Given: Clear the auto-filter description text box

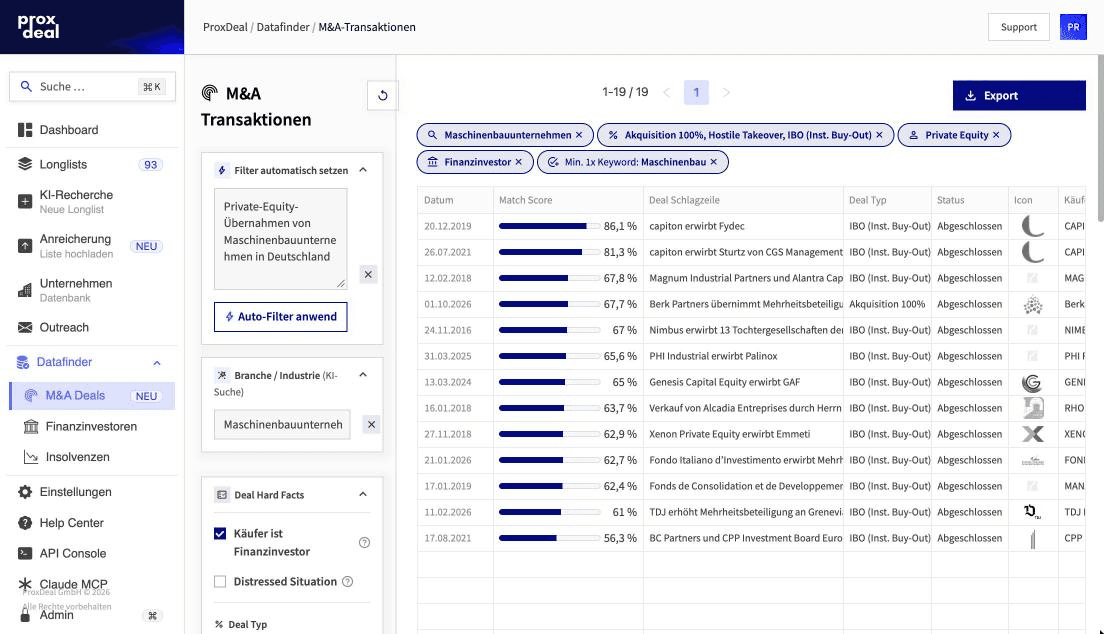Looking at the screenshot, I should click(x=368, y=274).
